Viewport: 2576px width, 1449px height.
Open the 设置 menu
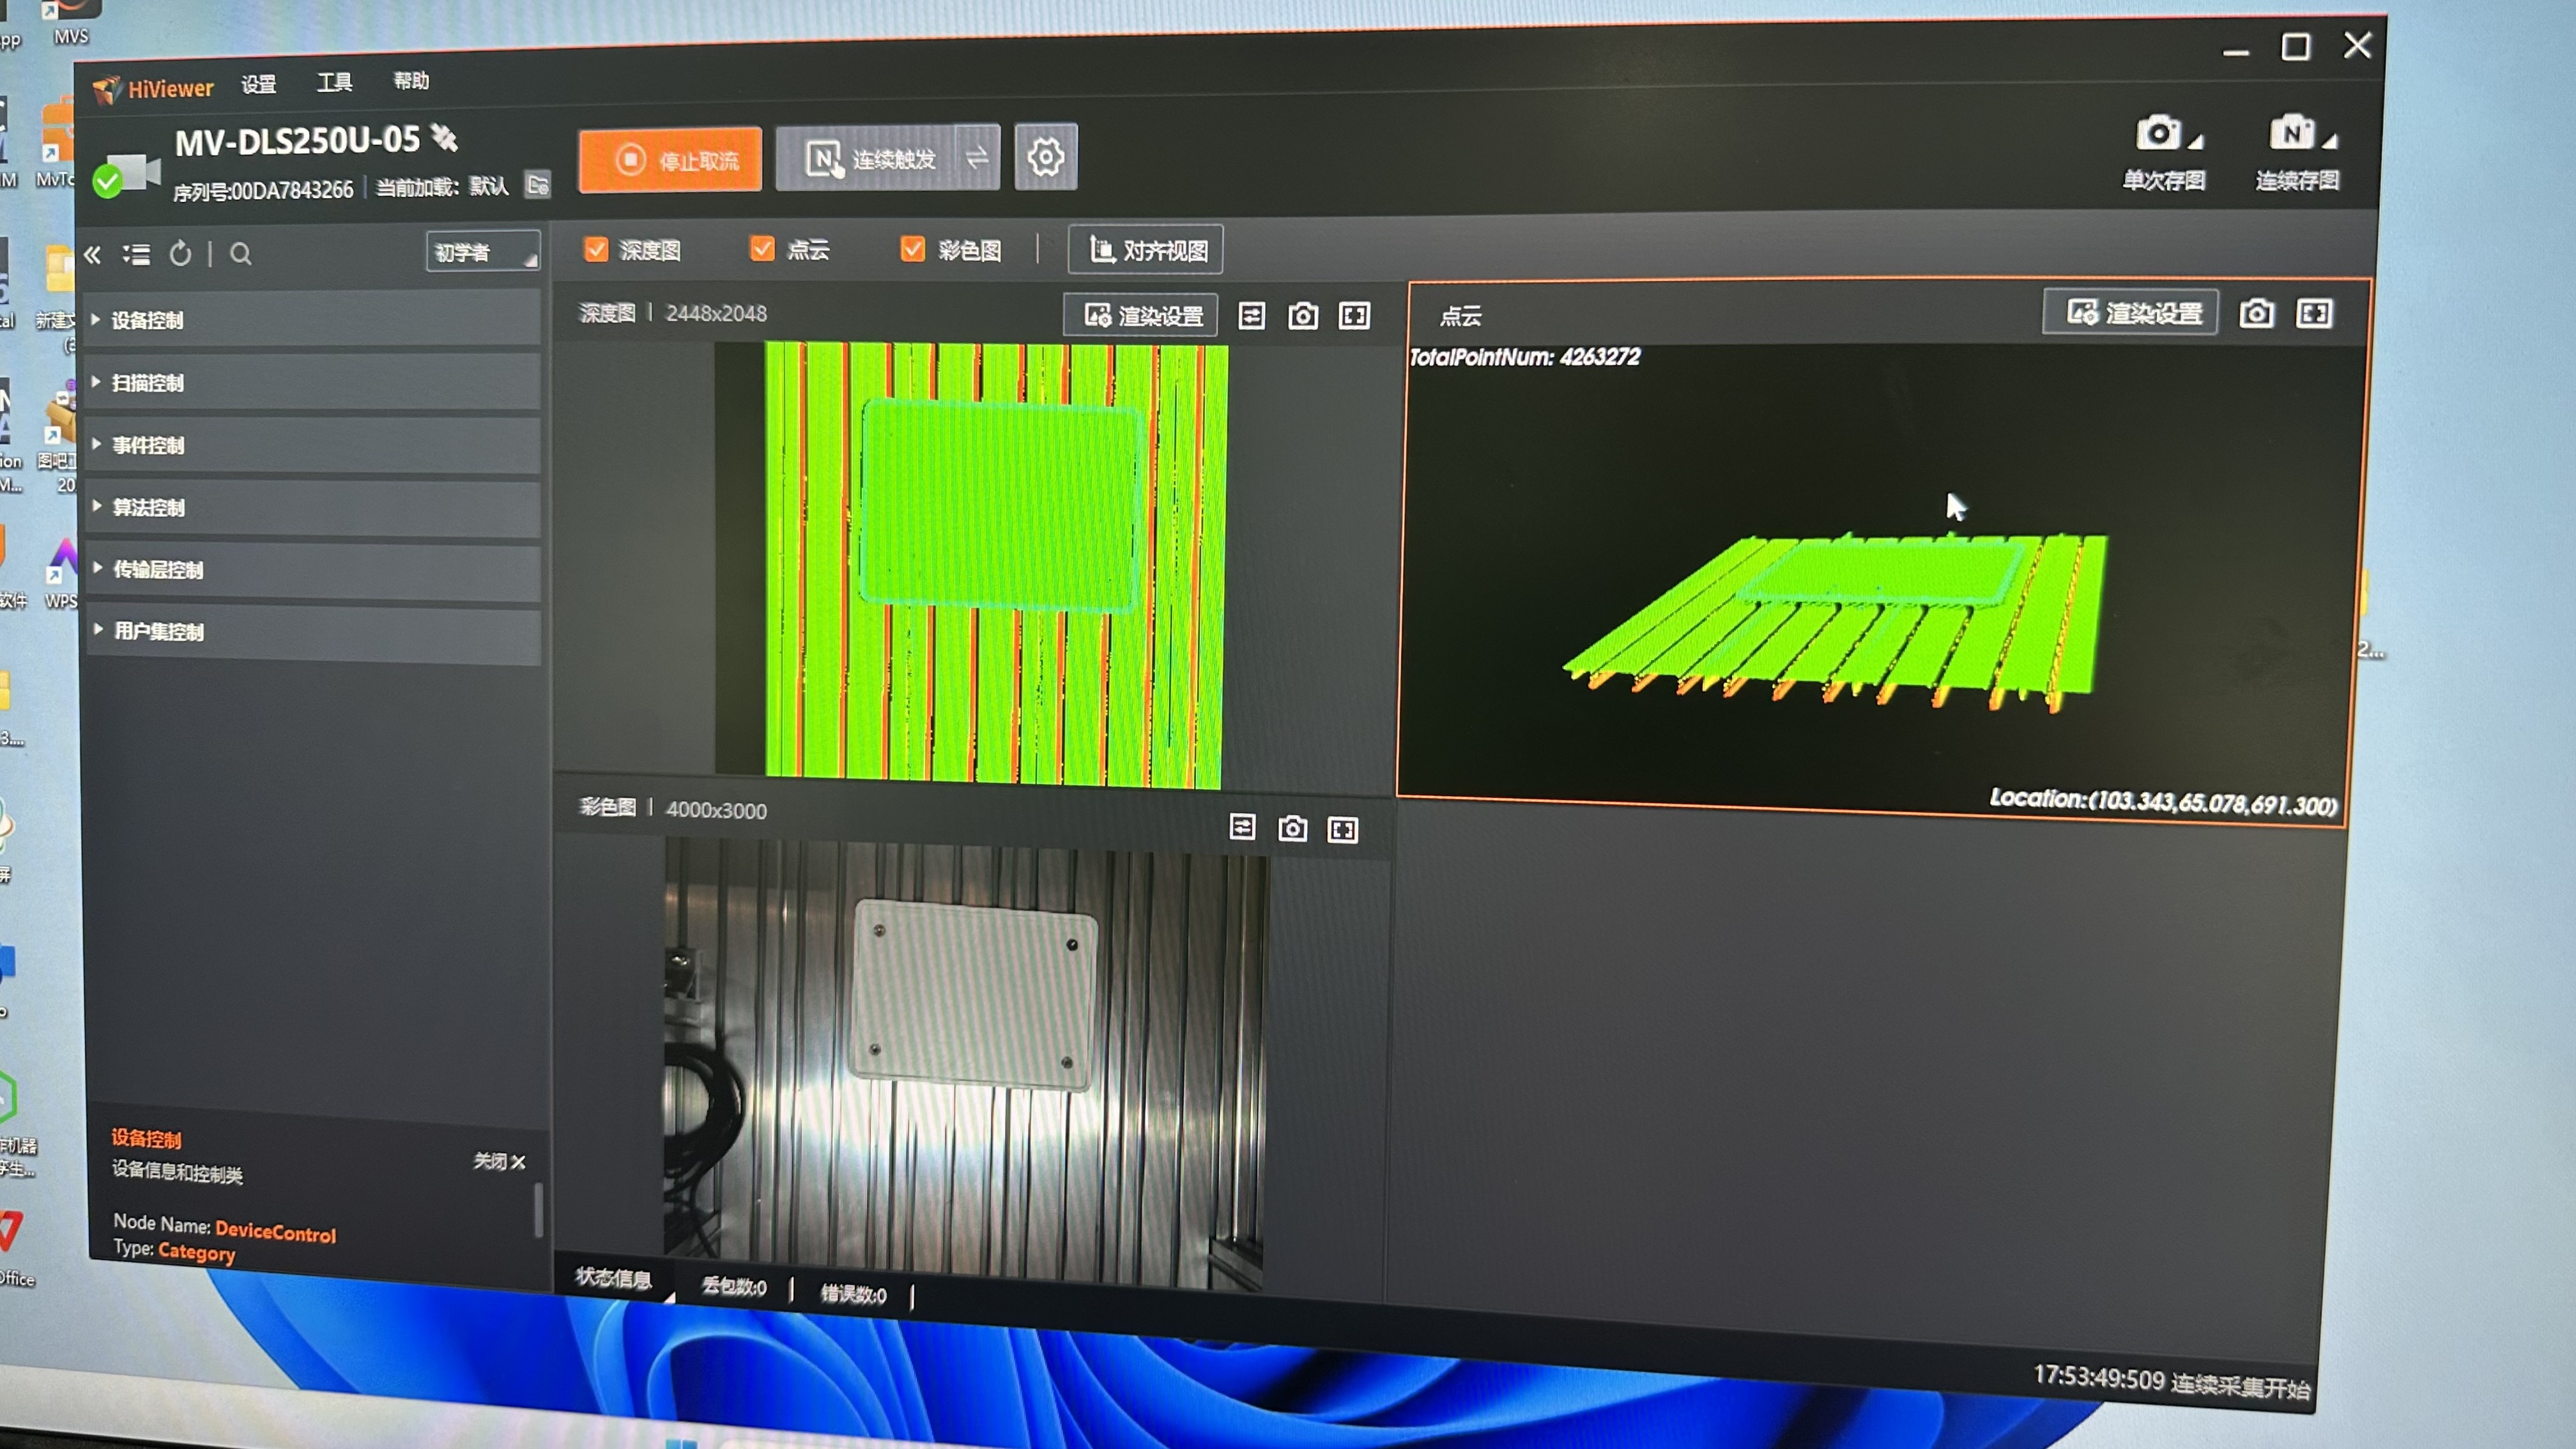[259, 84]
